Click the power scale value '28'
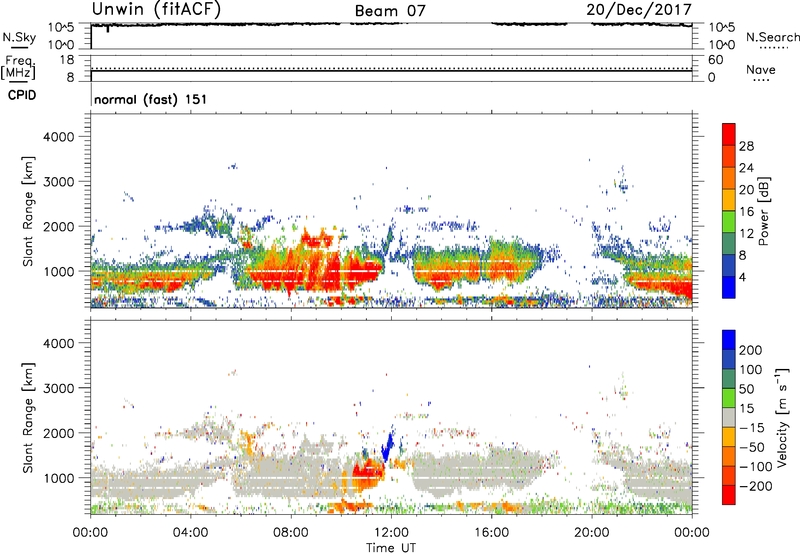Viewport: 800px width, 554px height. (746, 146)
